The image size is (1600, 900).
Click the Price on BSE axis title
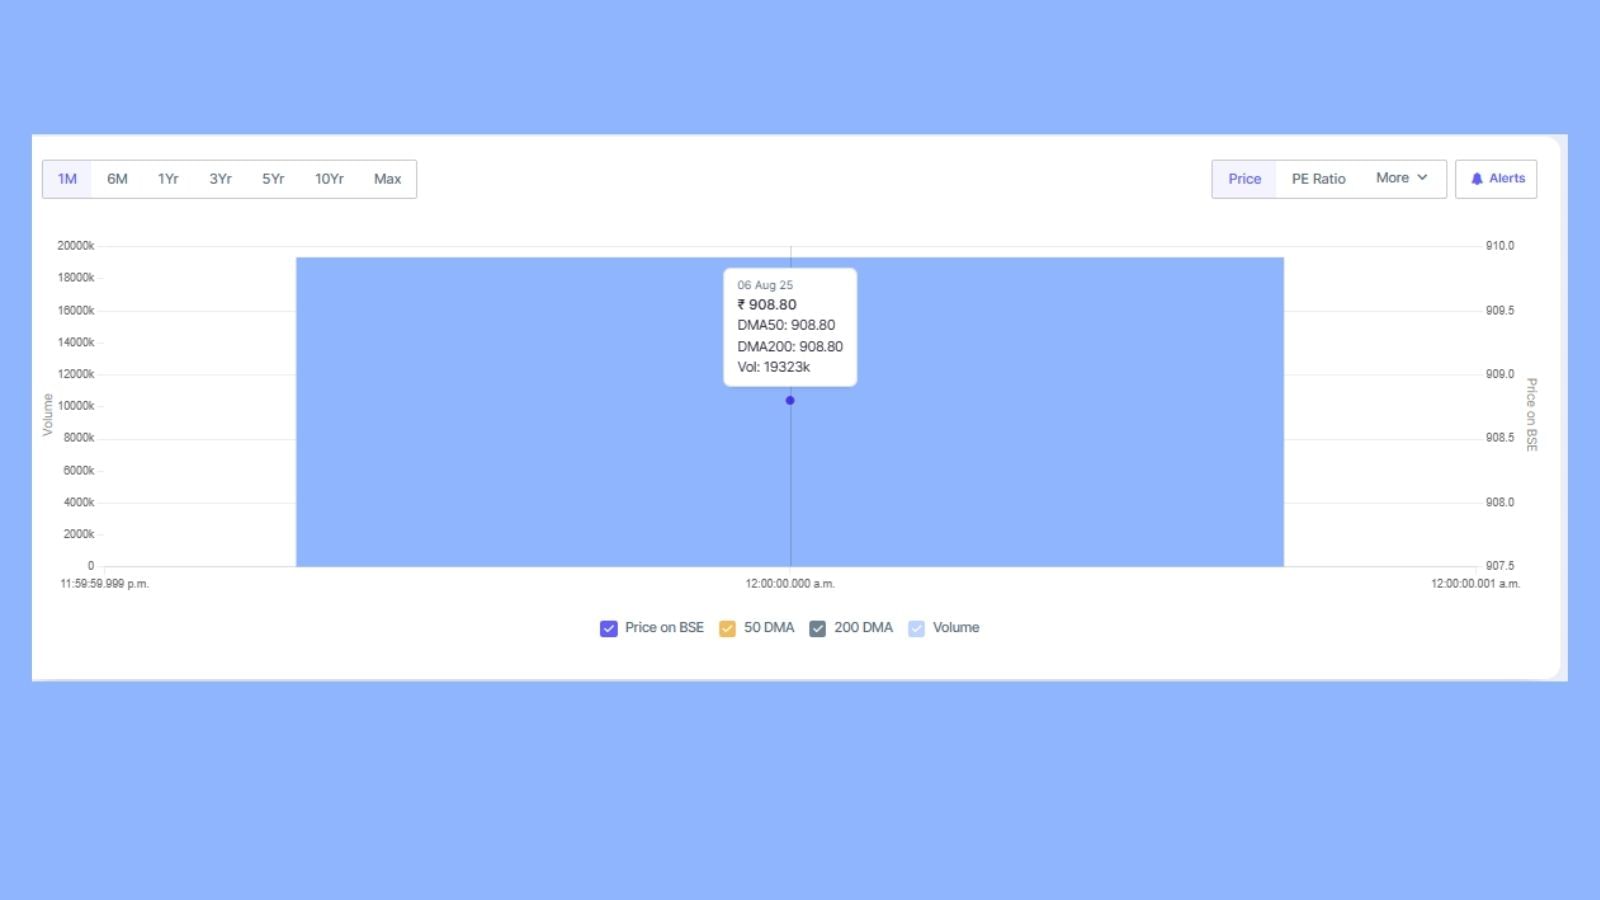click(x=1531, y=414)
